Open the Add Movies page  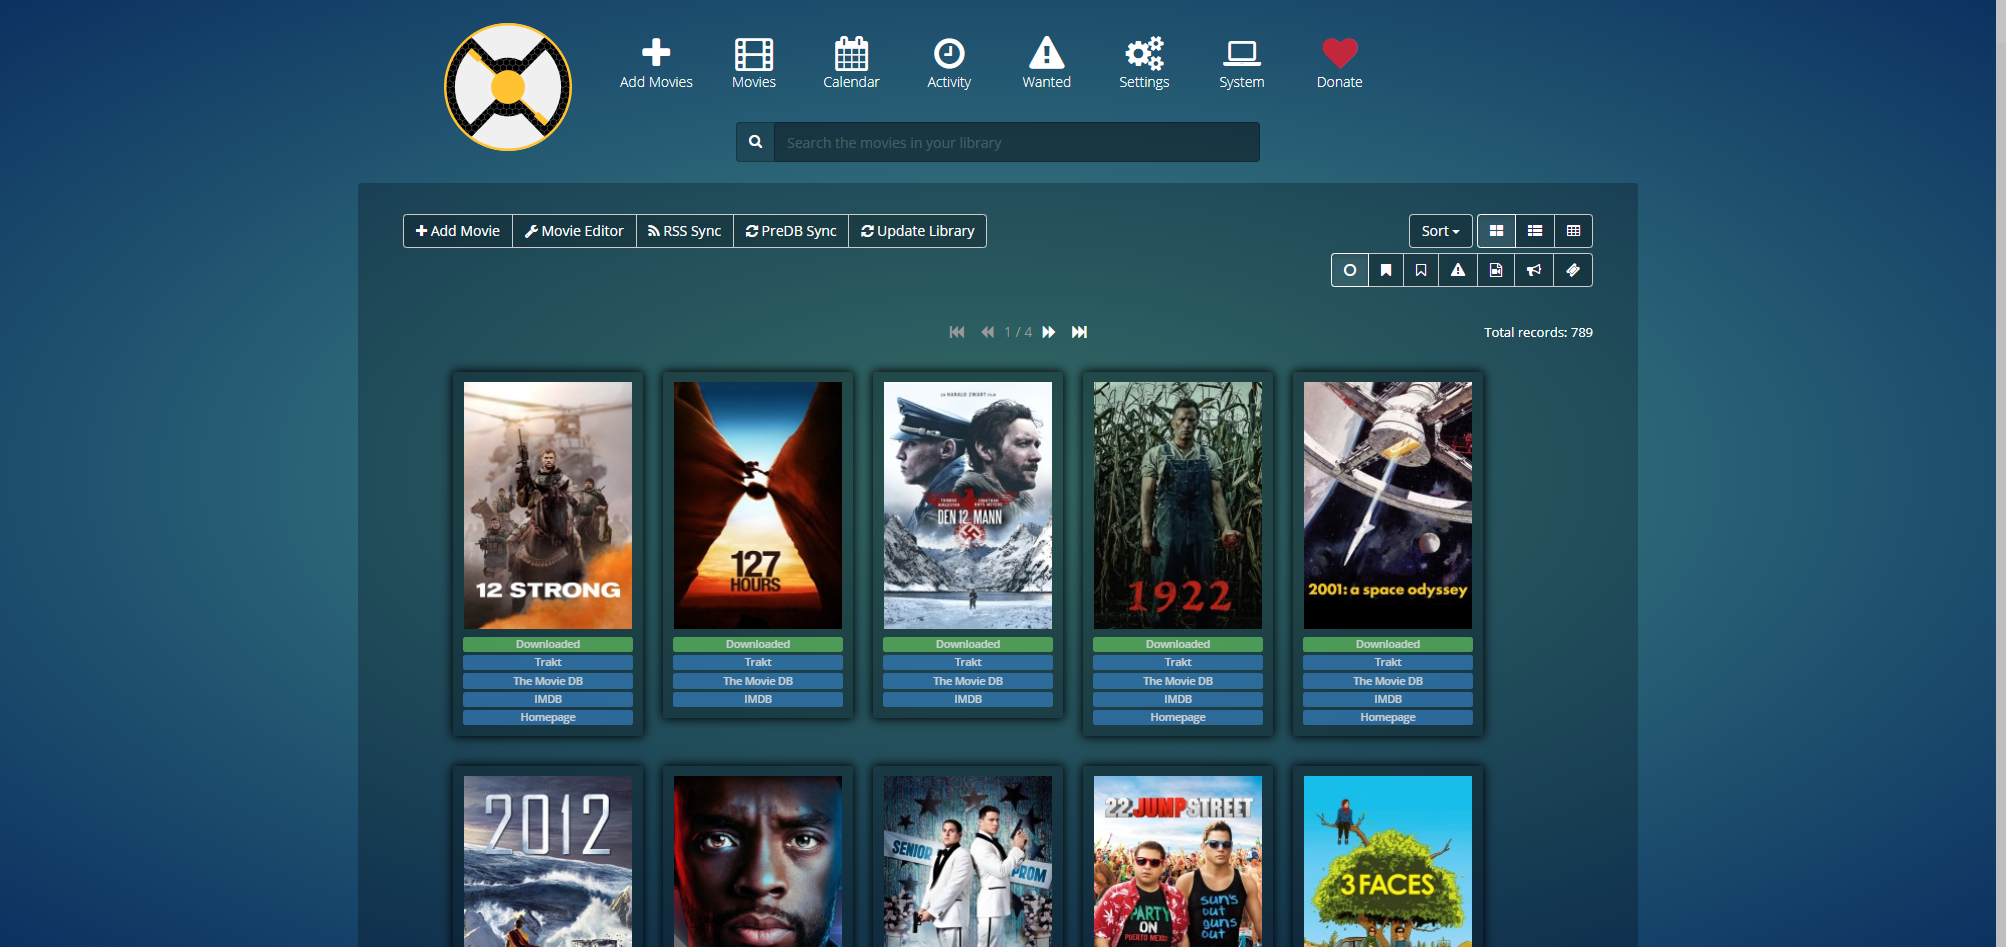click(x=655, y=63)
